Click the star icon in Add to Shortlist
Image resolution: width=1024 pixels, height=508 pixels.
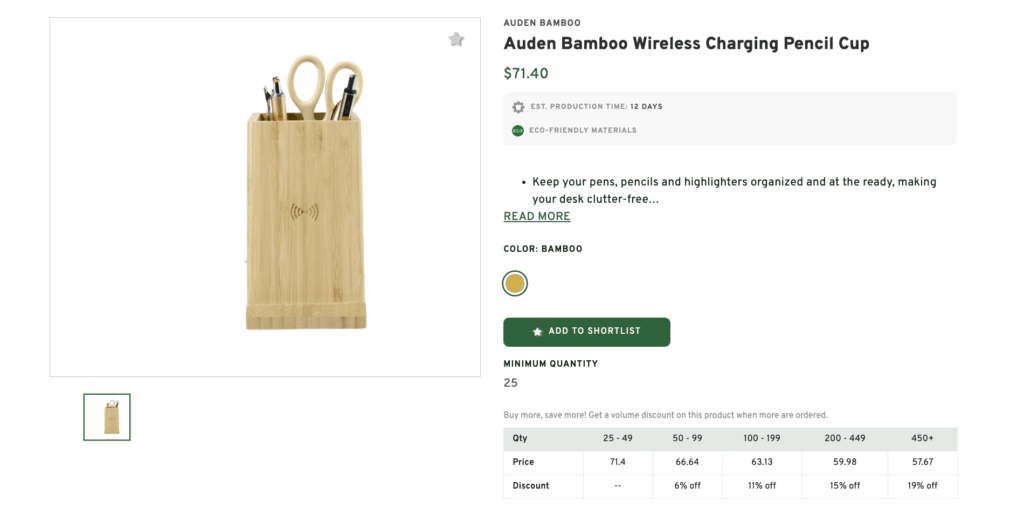click(538, 331)
